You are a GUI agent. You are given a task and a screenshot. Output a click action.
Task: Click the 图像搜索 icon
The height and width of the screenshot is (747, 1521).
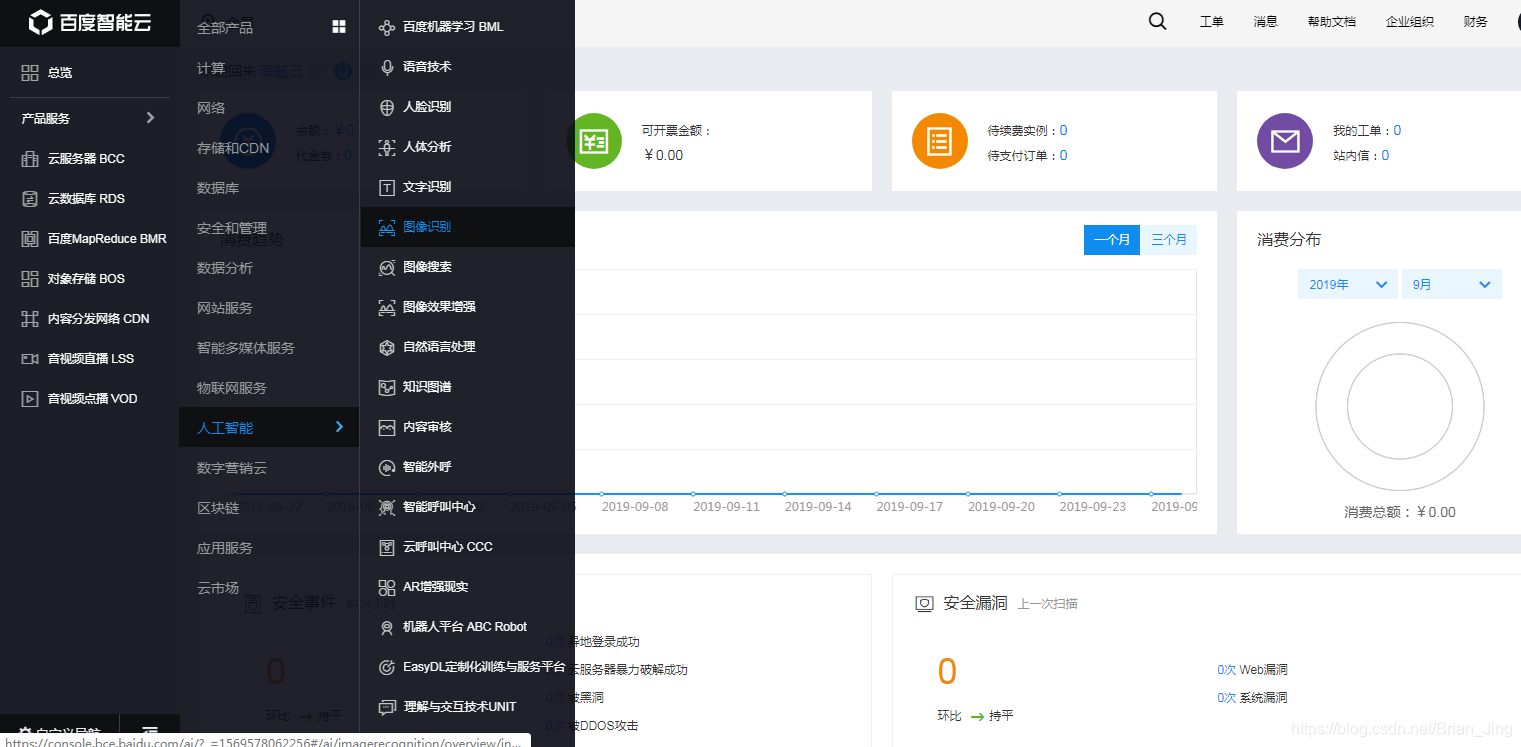[387, 267]
